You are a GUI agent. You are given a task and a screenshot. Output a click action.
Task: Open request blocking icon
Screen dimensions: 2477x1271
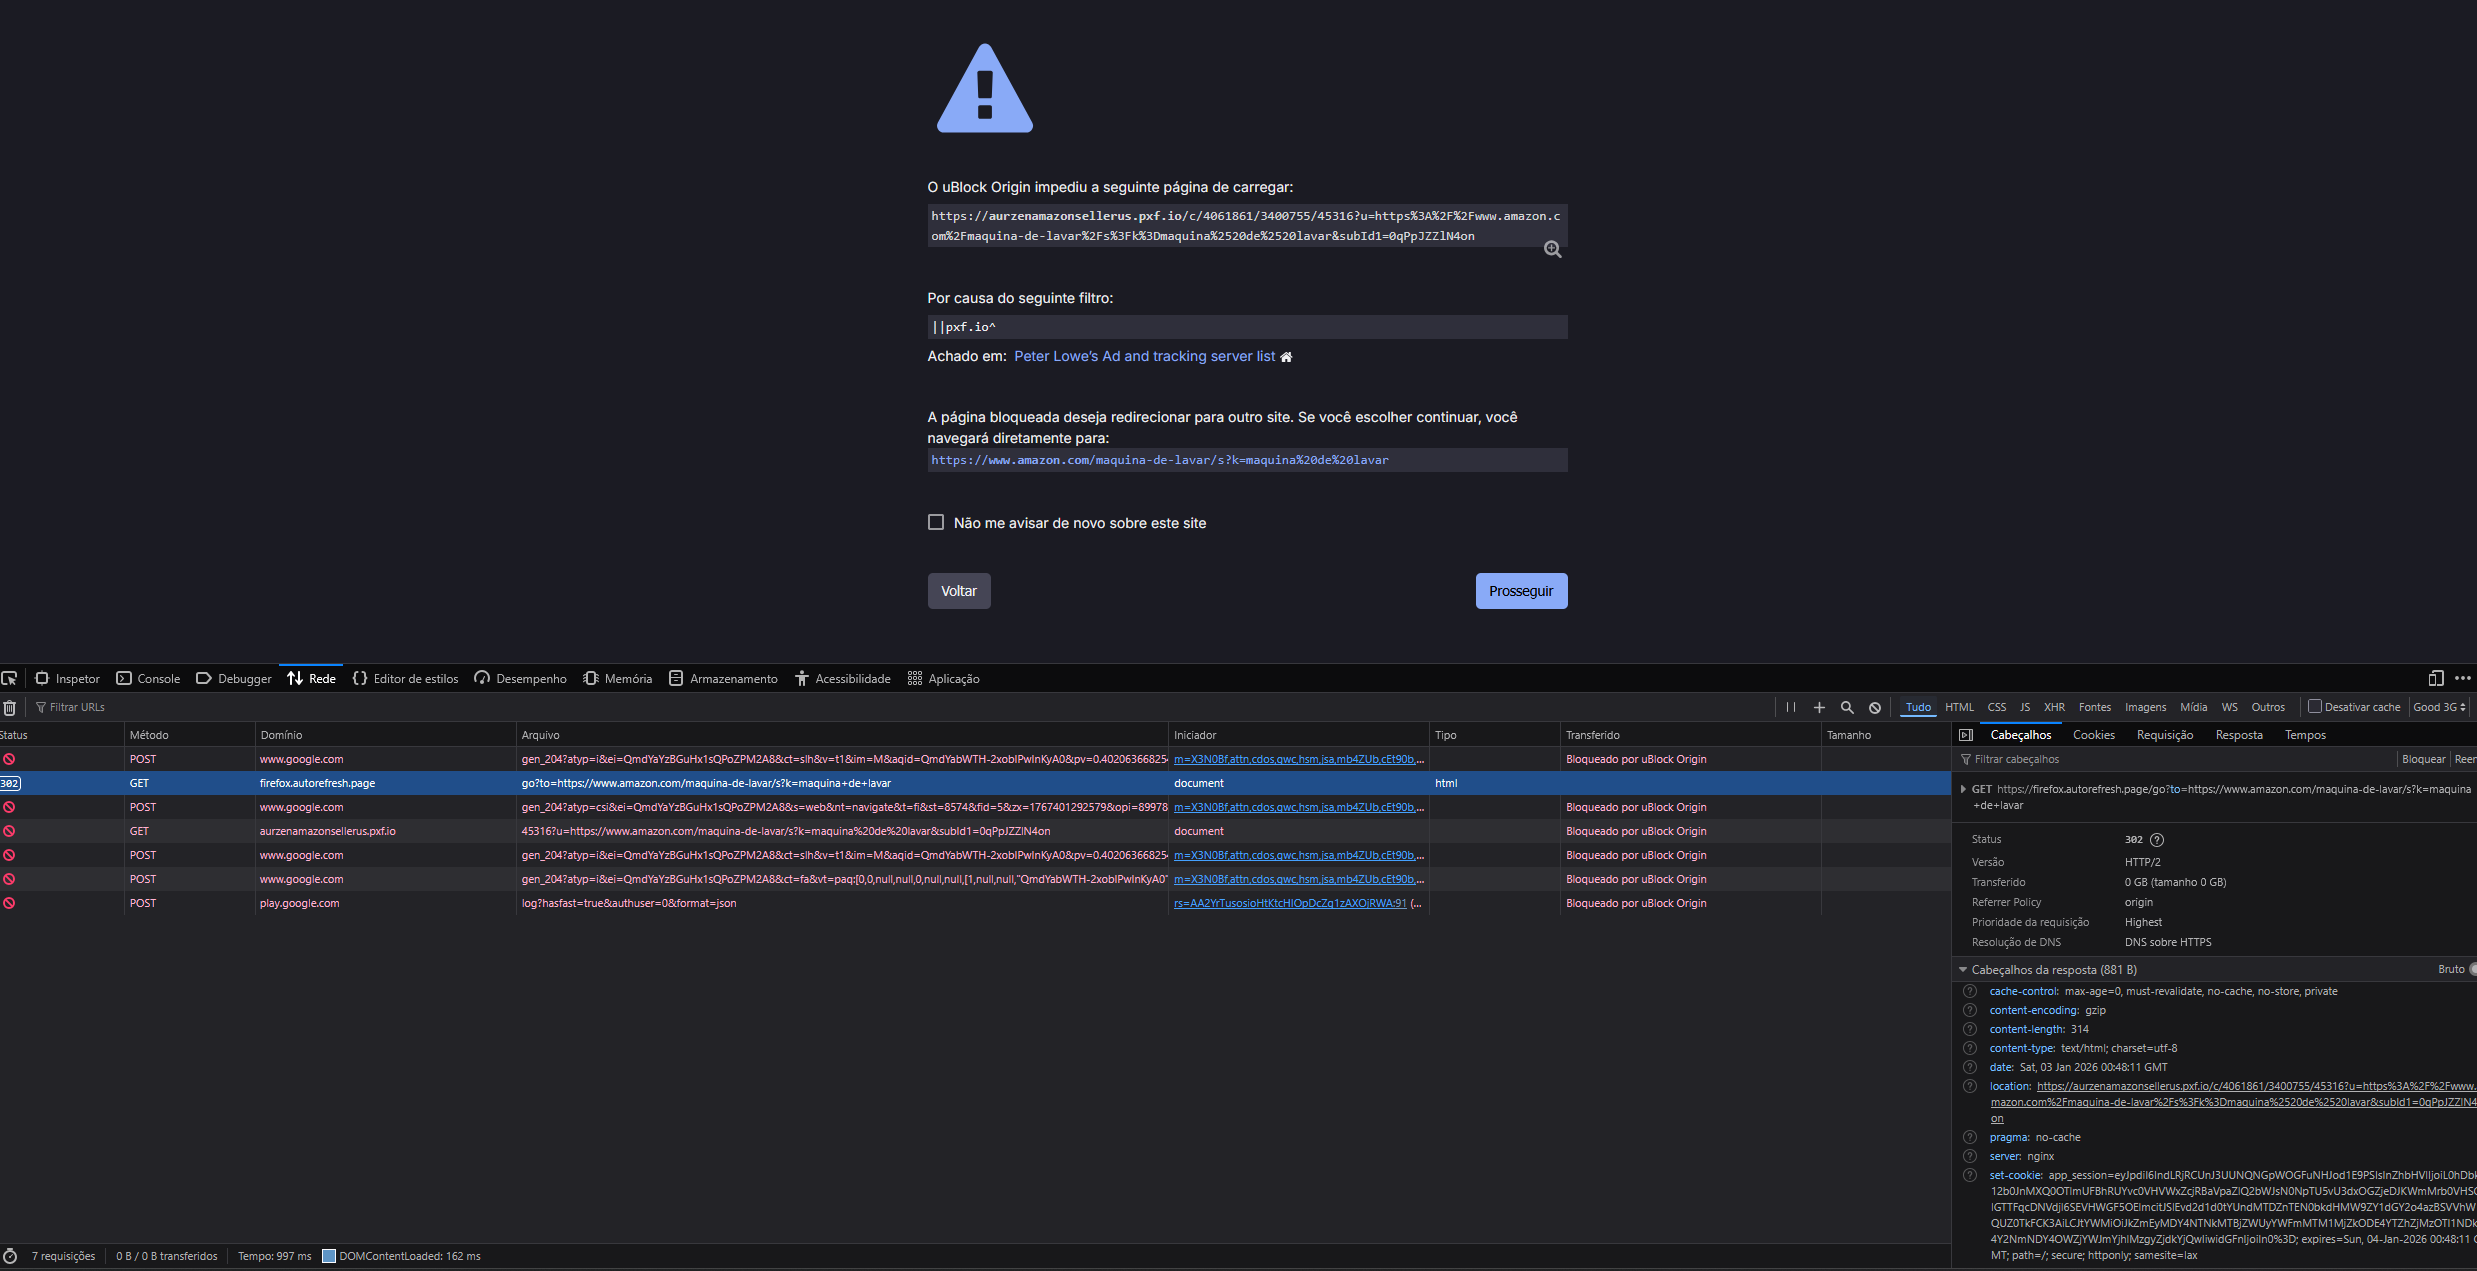click(x=1875, y=707)
